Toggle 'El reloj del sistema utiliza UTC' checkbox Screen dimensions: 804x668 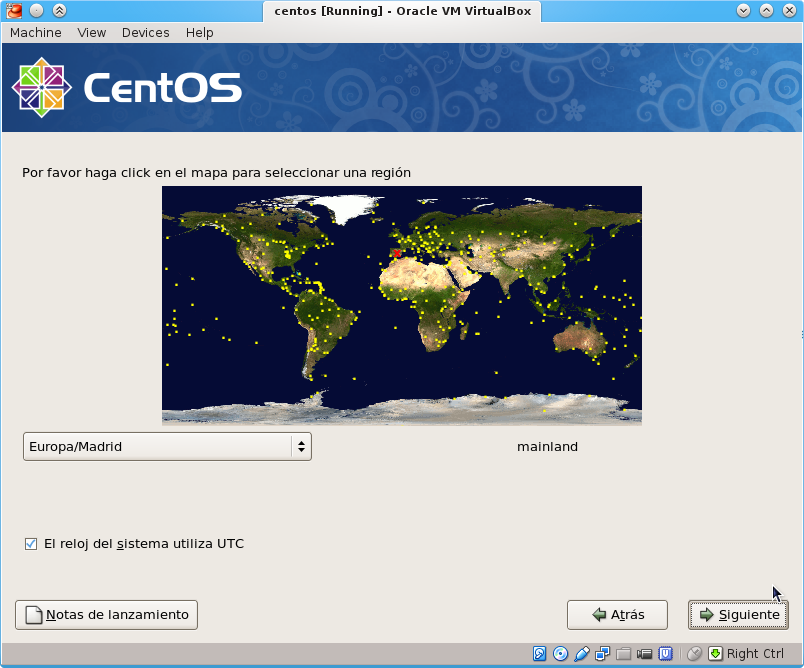31,544
